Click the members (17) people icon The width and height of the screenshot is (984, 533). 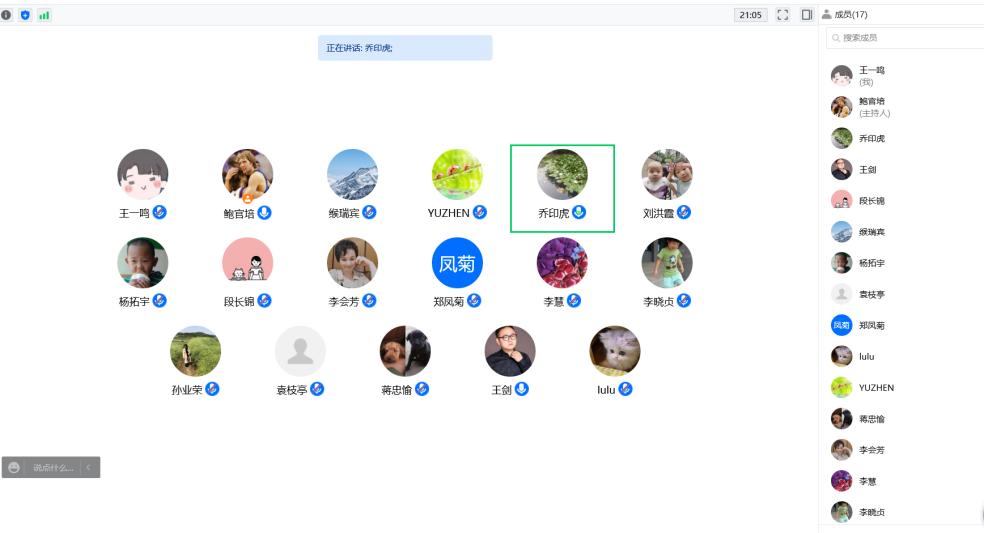point(826,14)
